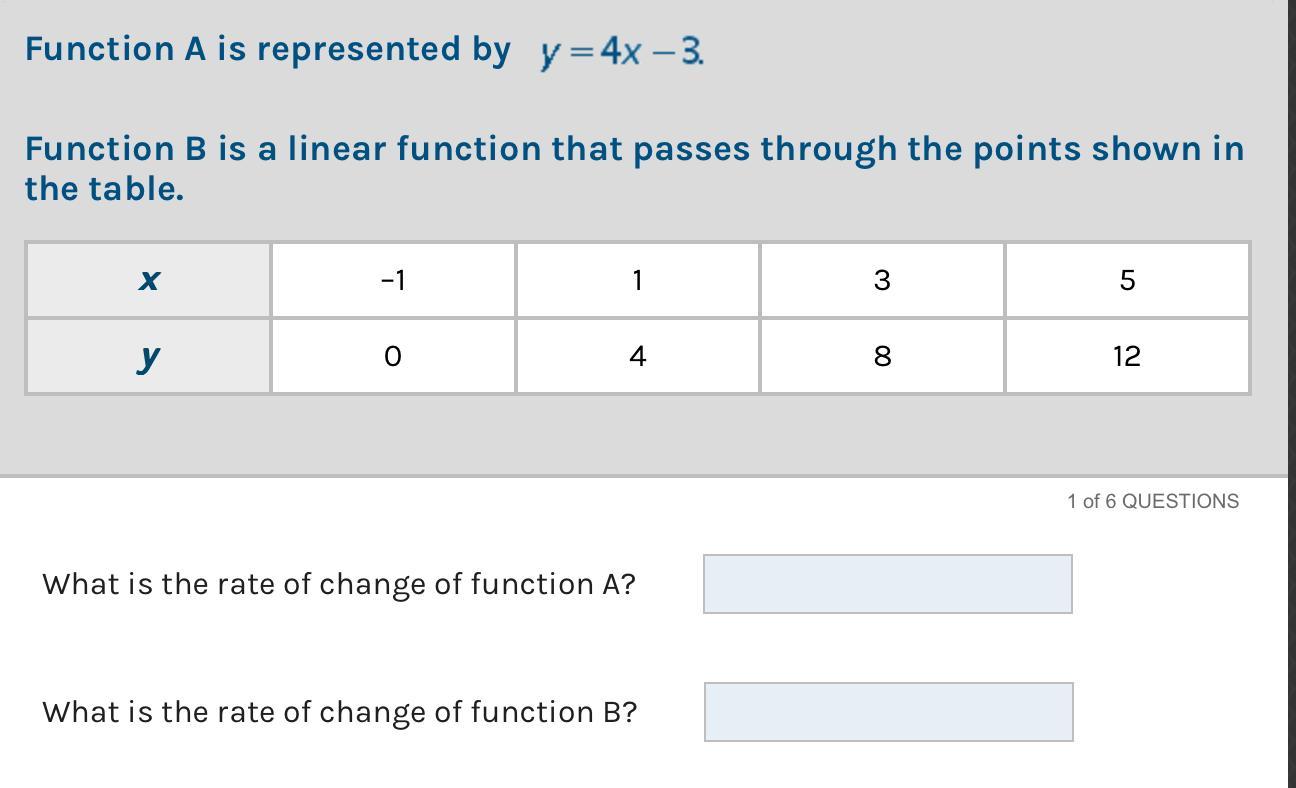Click the question text about function A

coord(339,584)
